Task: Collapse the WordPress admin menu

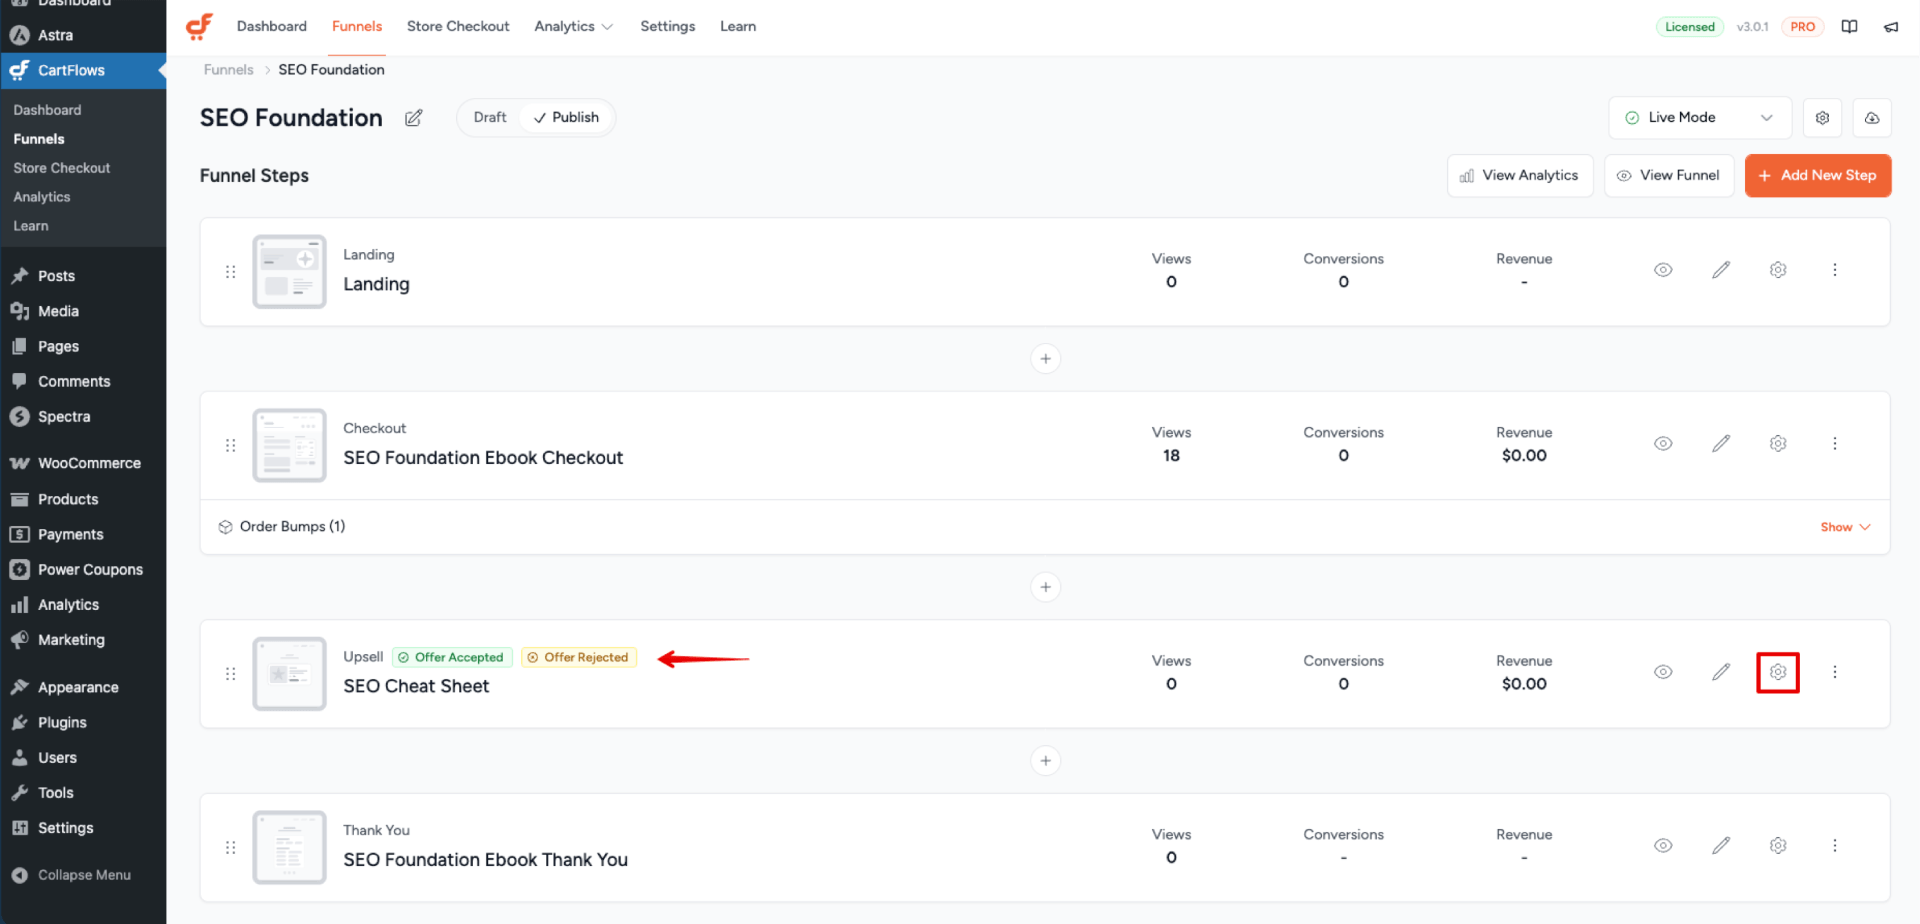Action: tap(83, 875)
